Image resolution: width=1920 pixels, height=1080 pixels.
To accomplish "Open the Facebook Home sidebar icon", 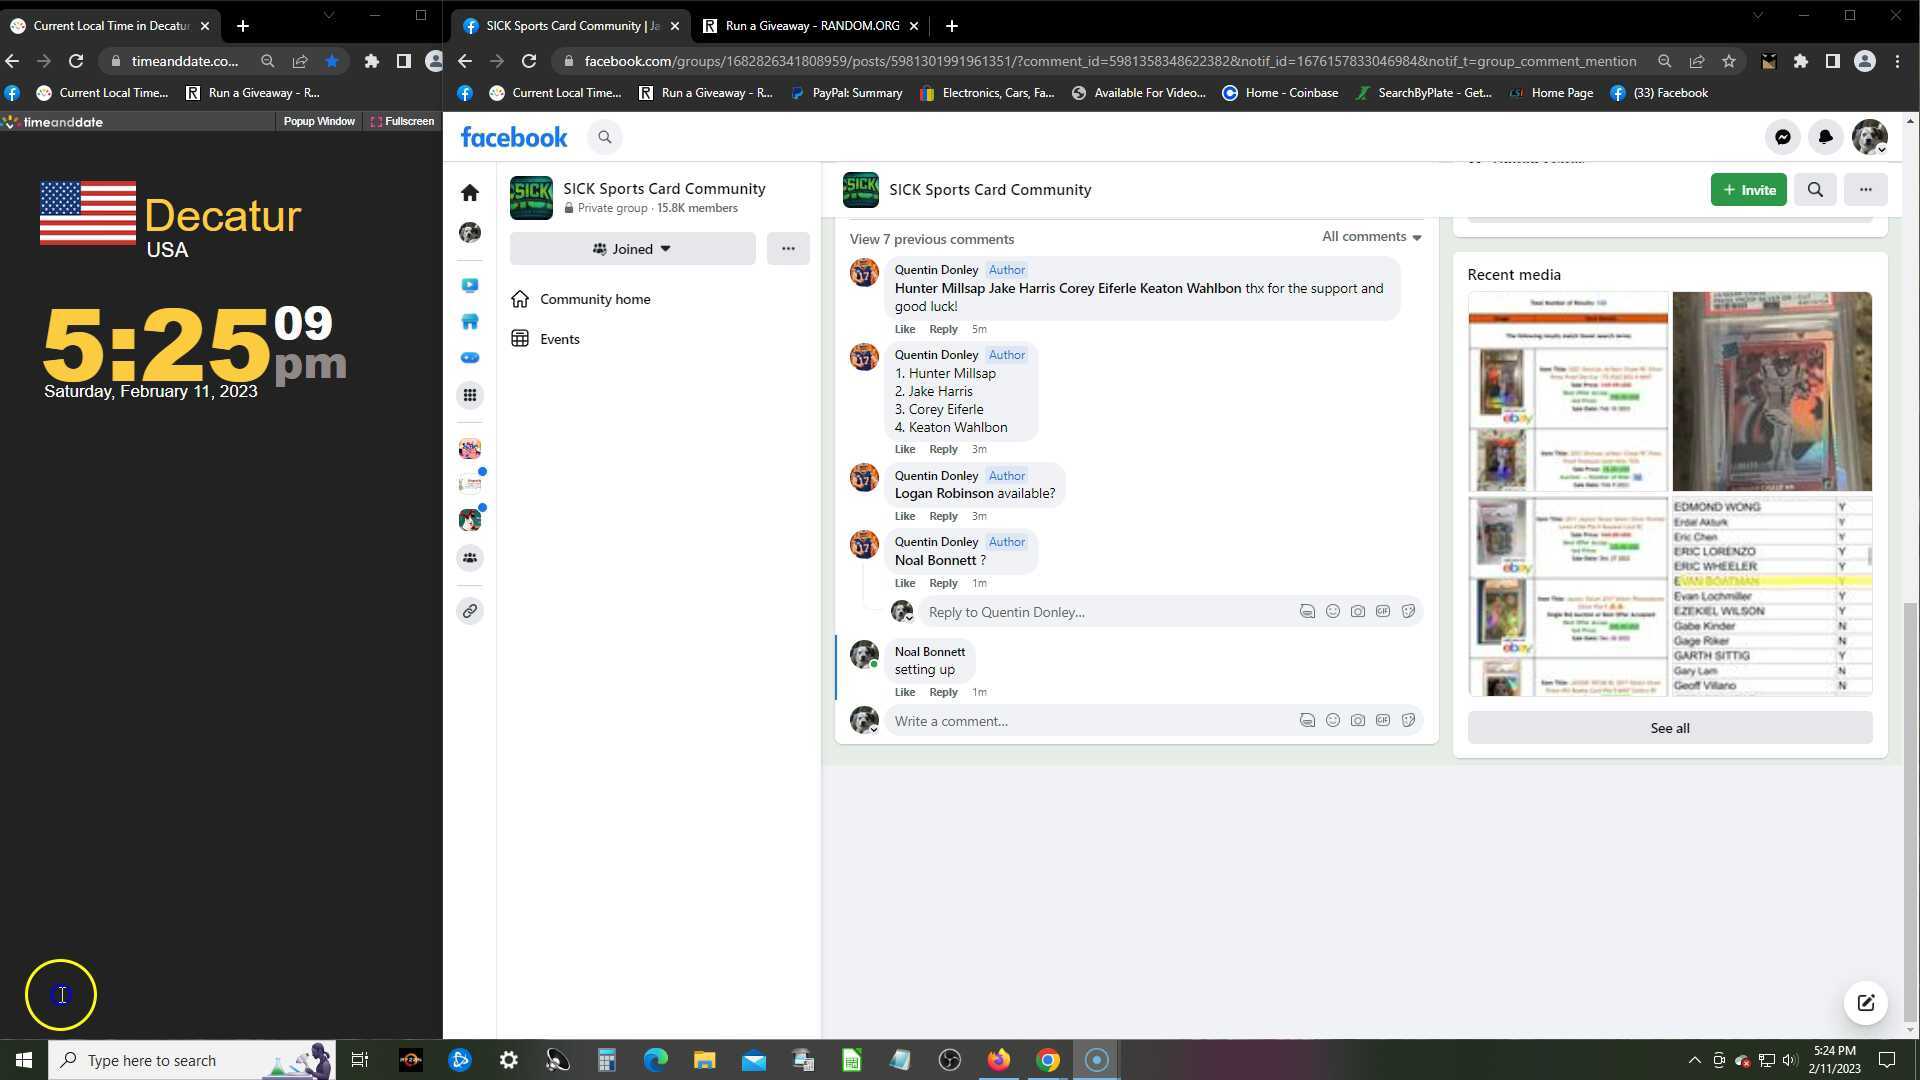I will (x=470, y=192).
